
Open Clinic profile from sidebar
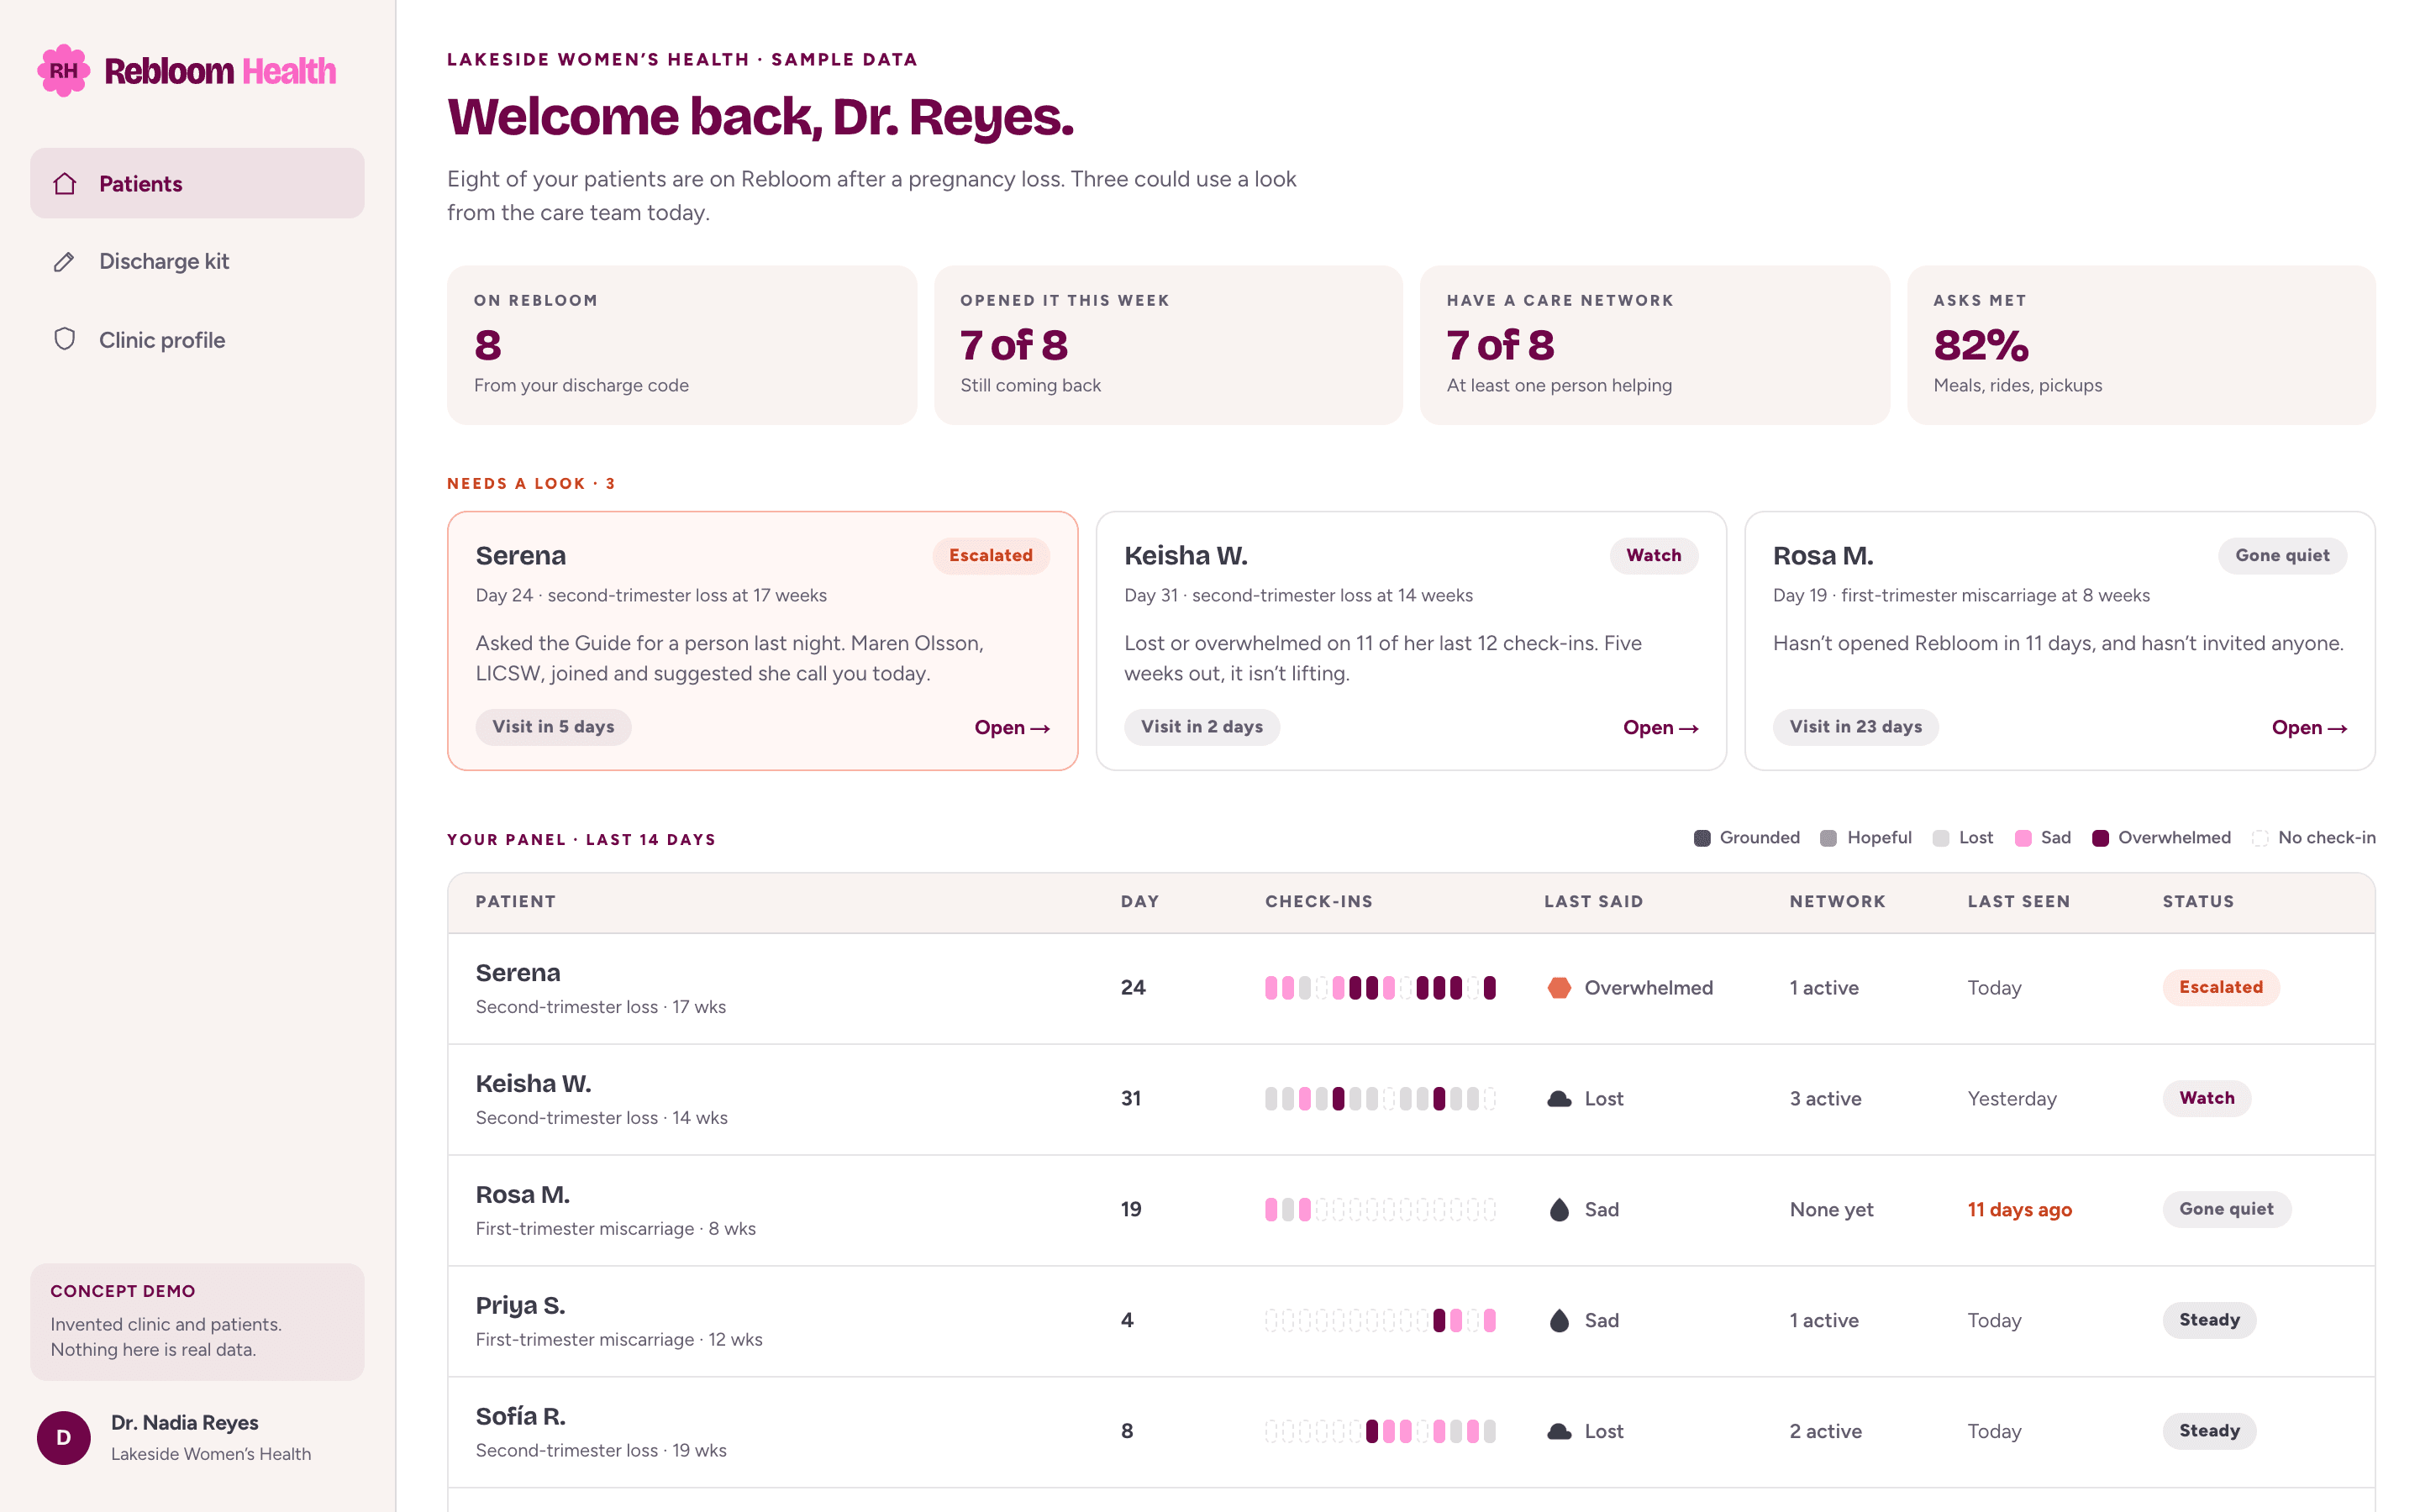click(197, 340)
